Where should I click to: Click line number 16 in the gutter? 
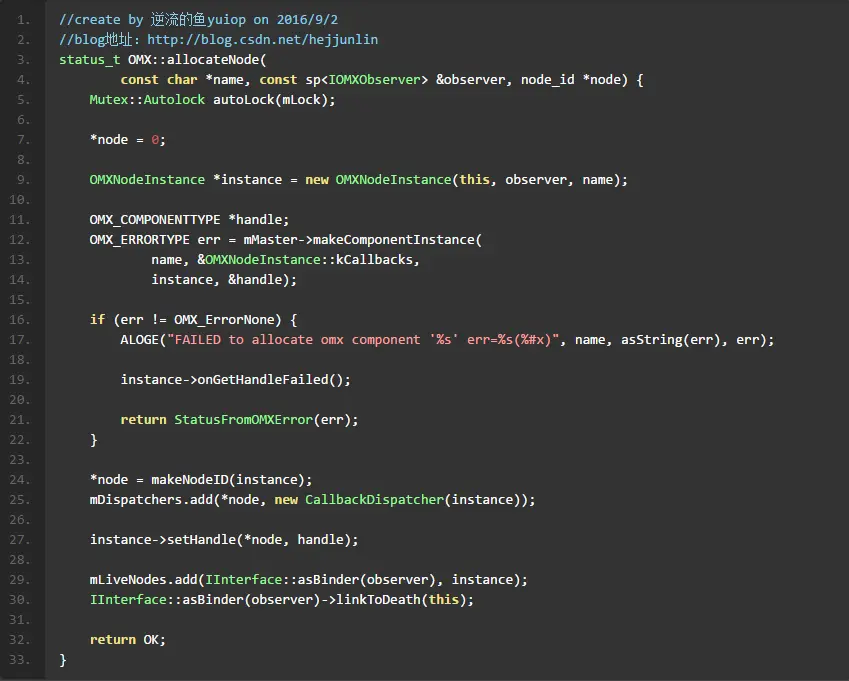tap(19, 320)
